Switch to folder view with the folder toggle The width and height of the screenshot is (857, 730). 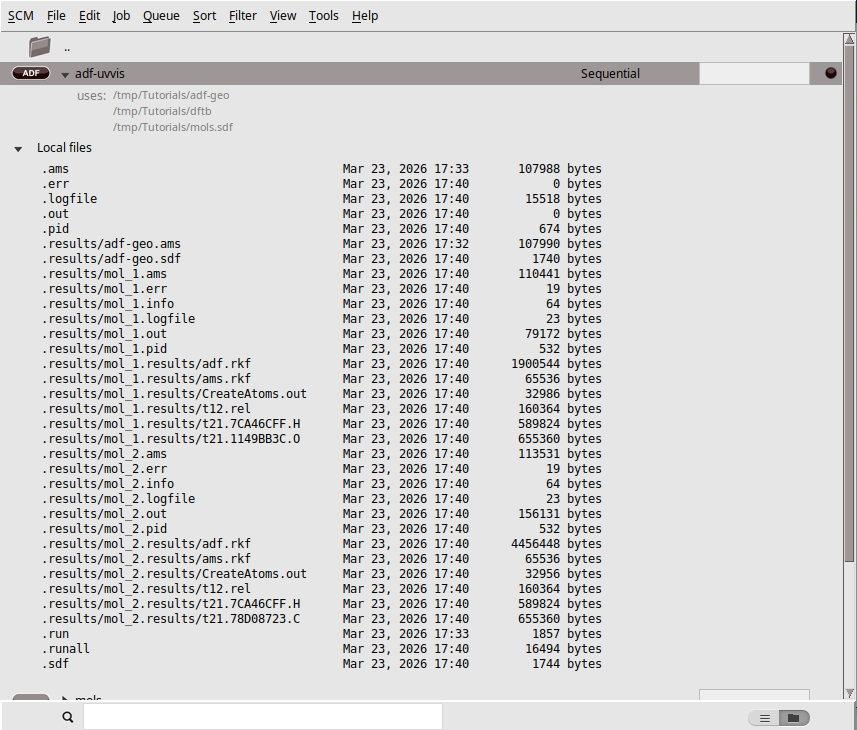click(794, 717)
